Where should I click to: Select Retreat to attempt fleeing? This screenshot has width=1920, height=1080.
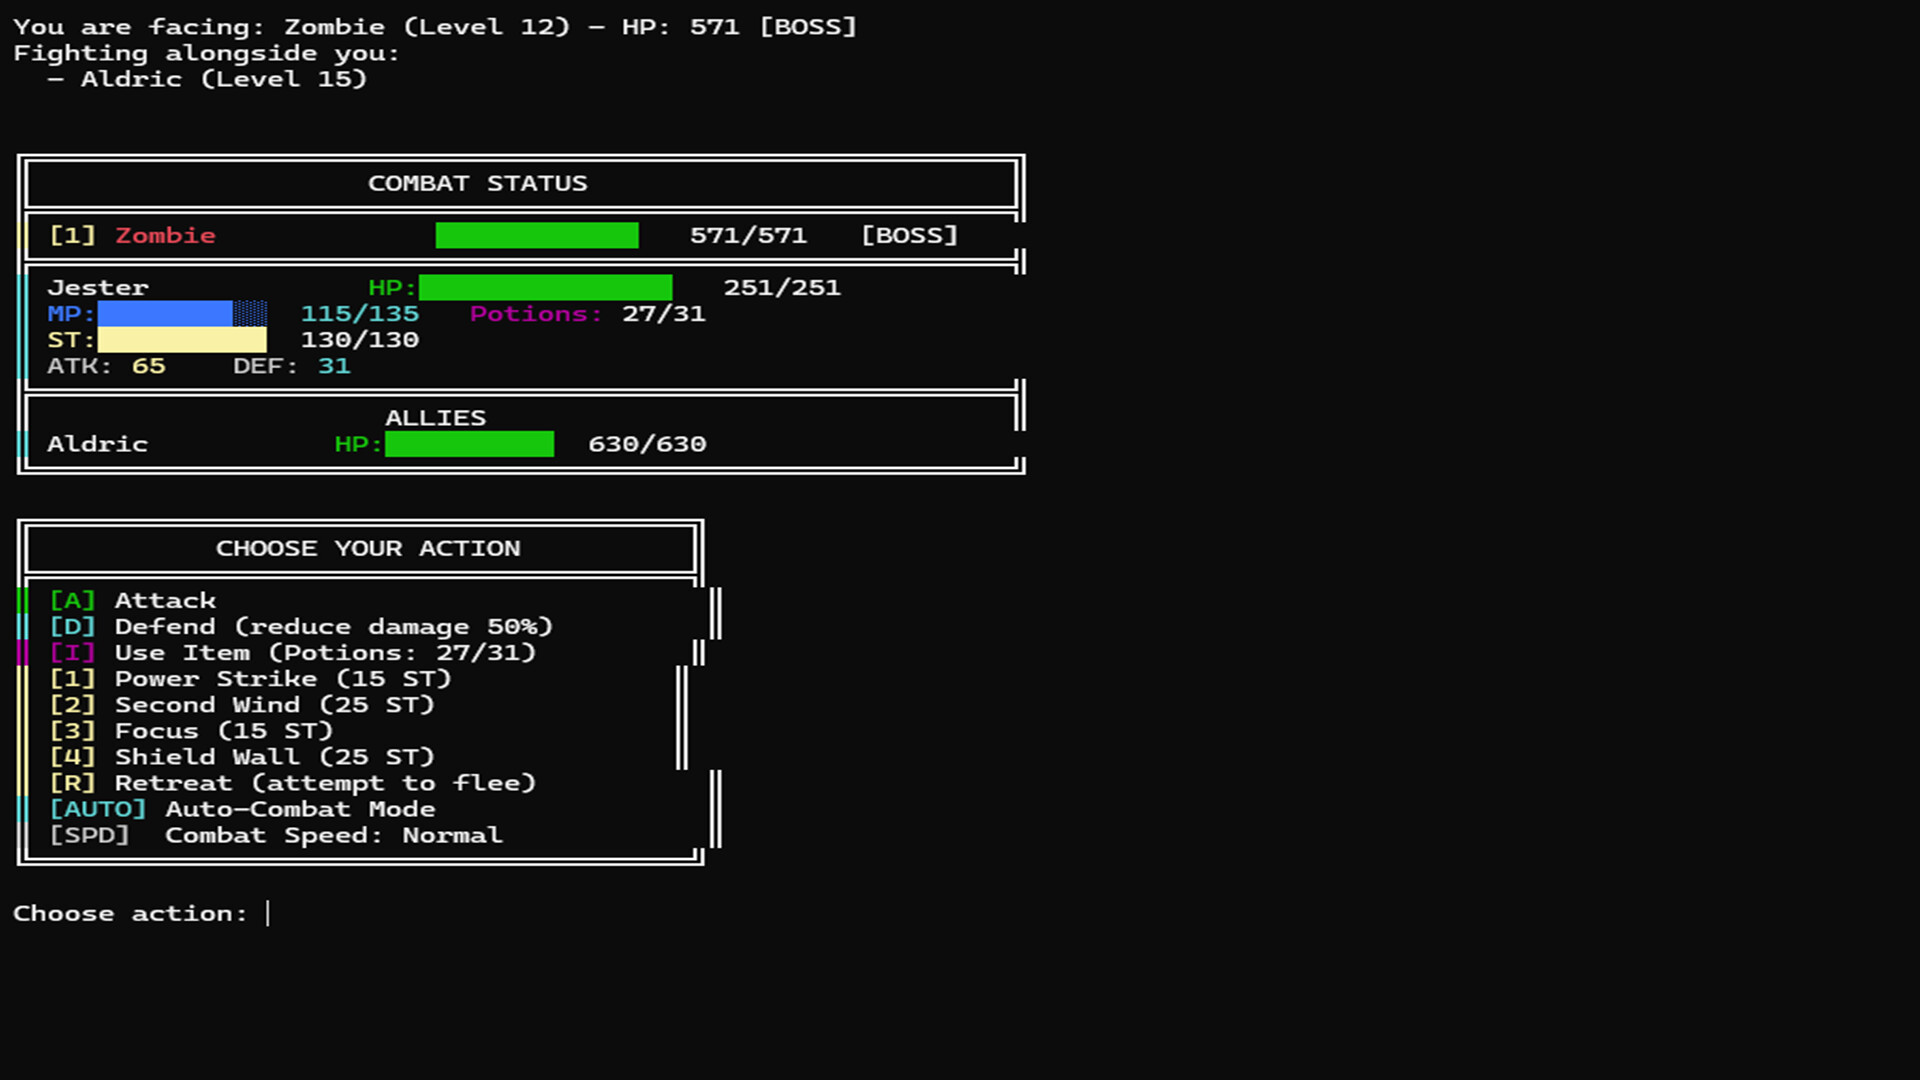point(325,782)
